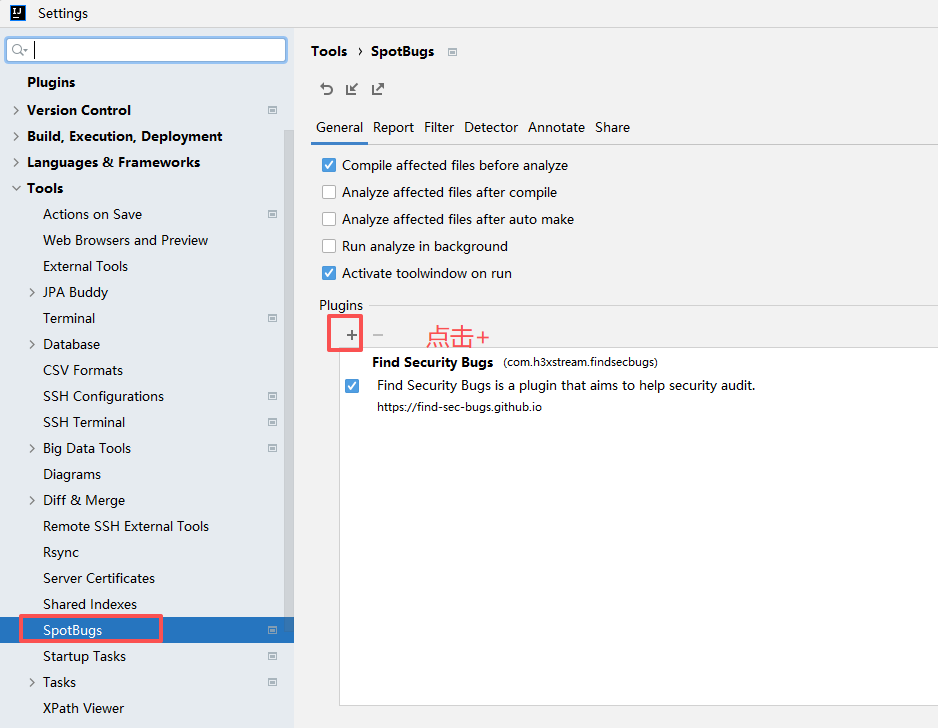Uncheck Compile affected files before analyze
The image size is (938, 728).
[x=329, y=165]
